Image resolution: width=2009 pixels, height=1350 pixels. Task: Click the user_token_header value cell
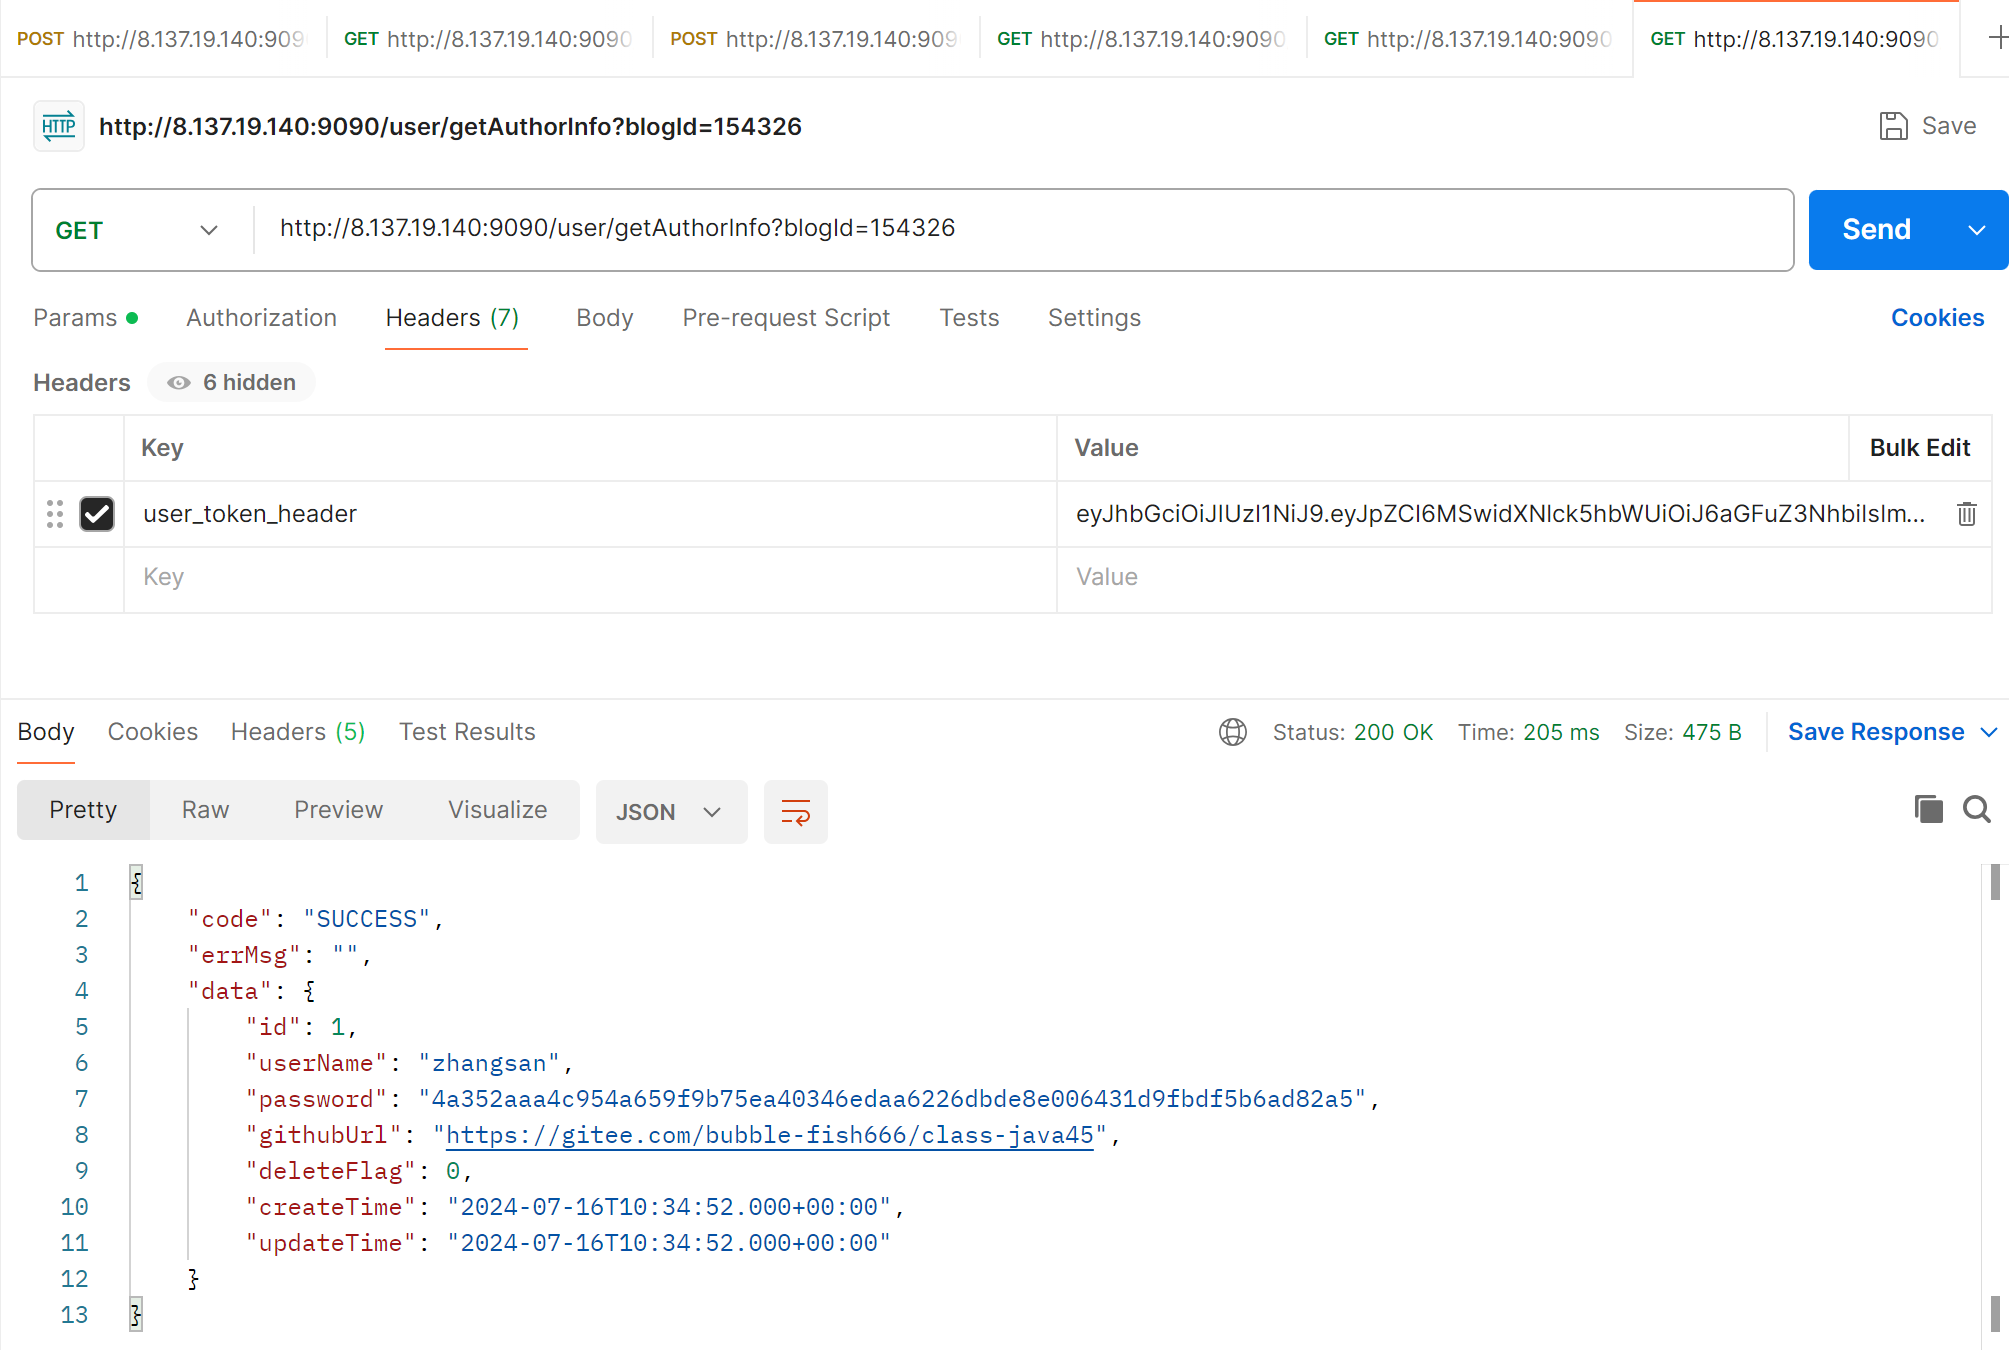1500,514
